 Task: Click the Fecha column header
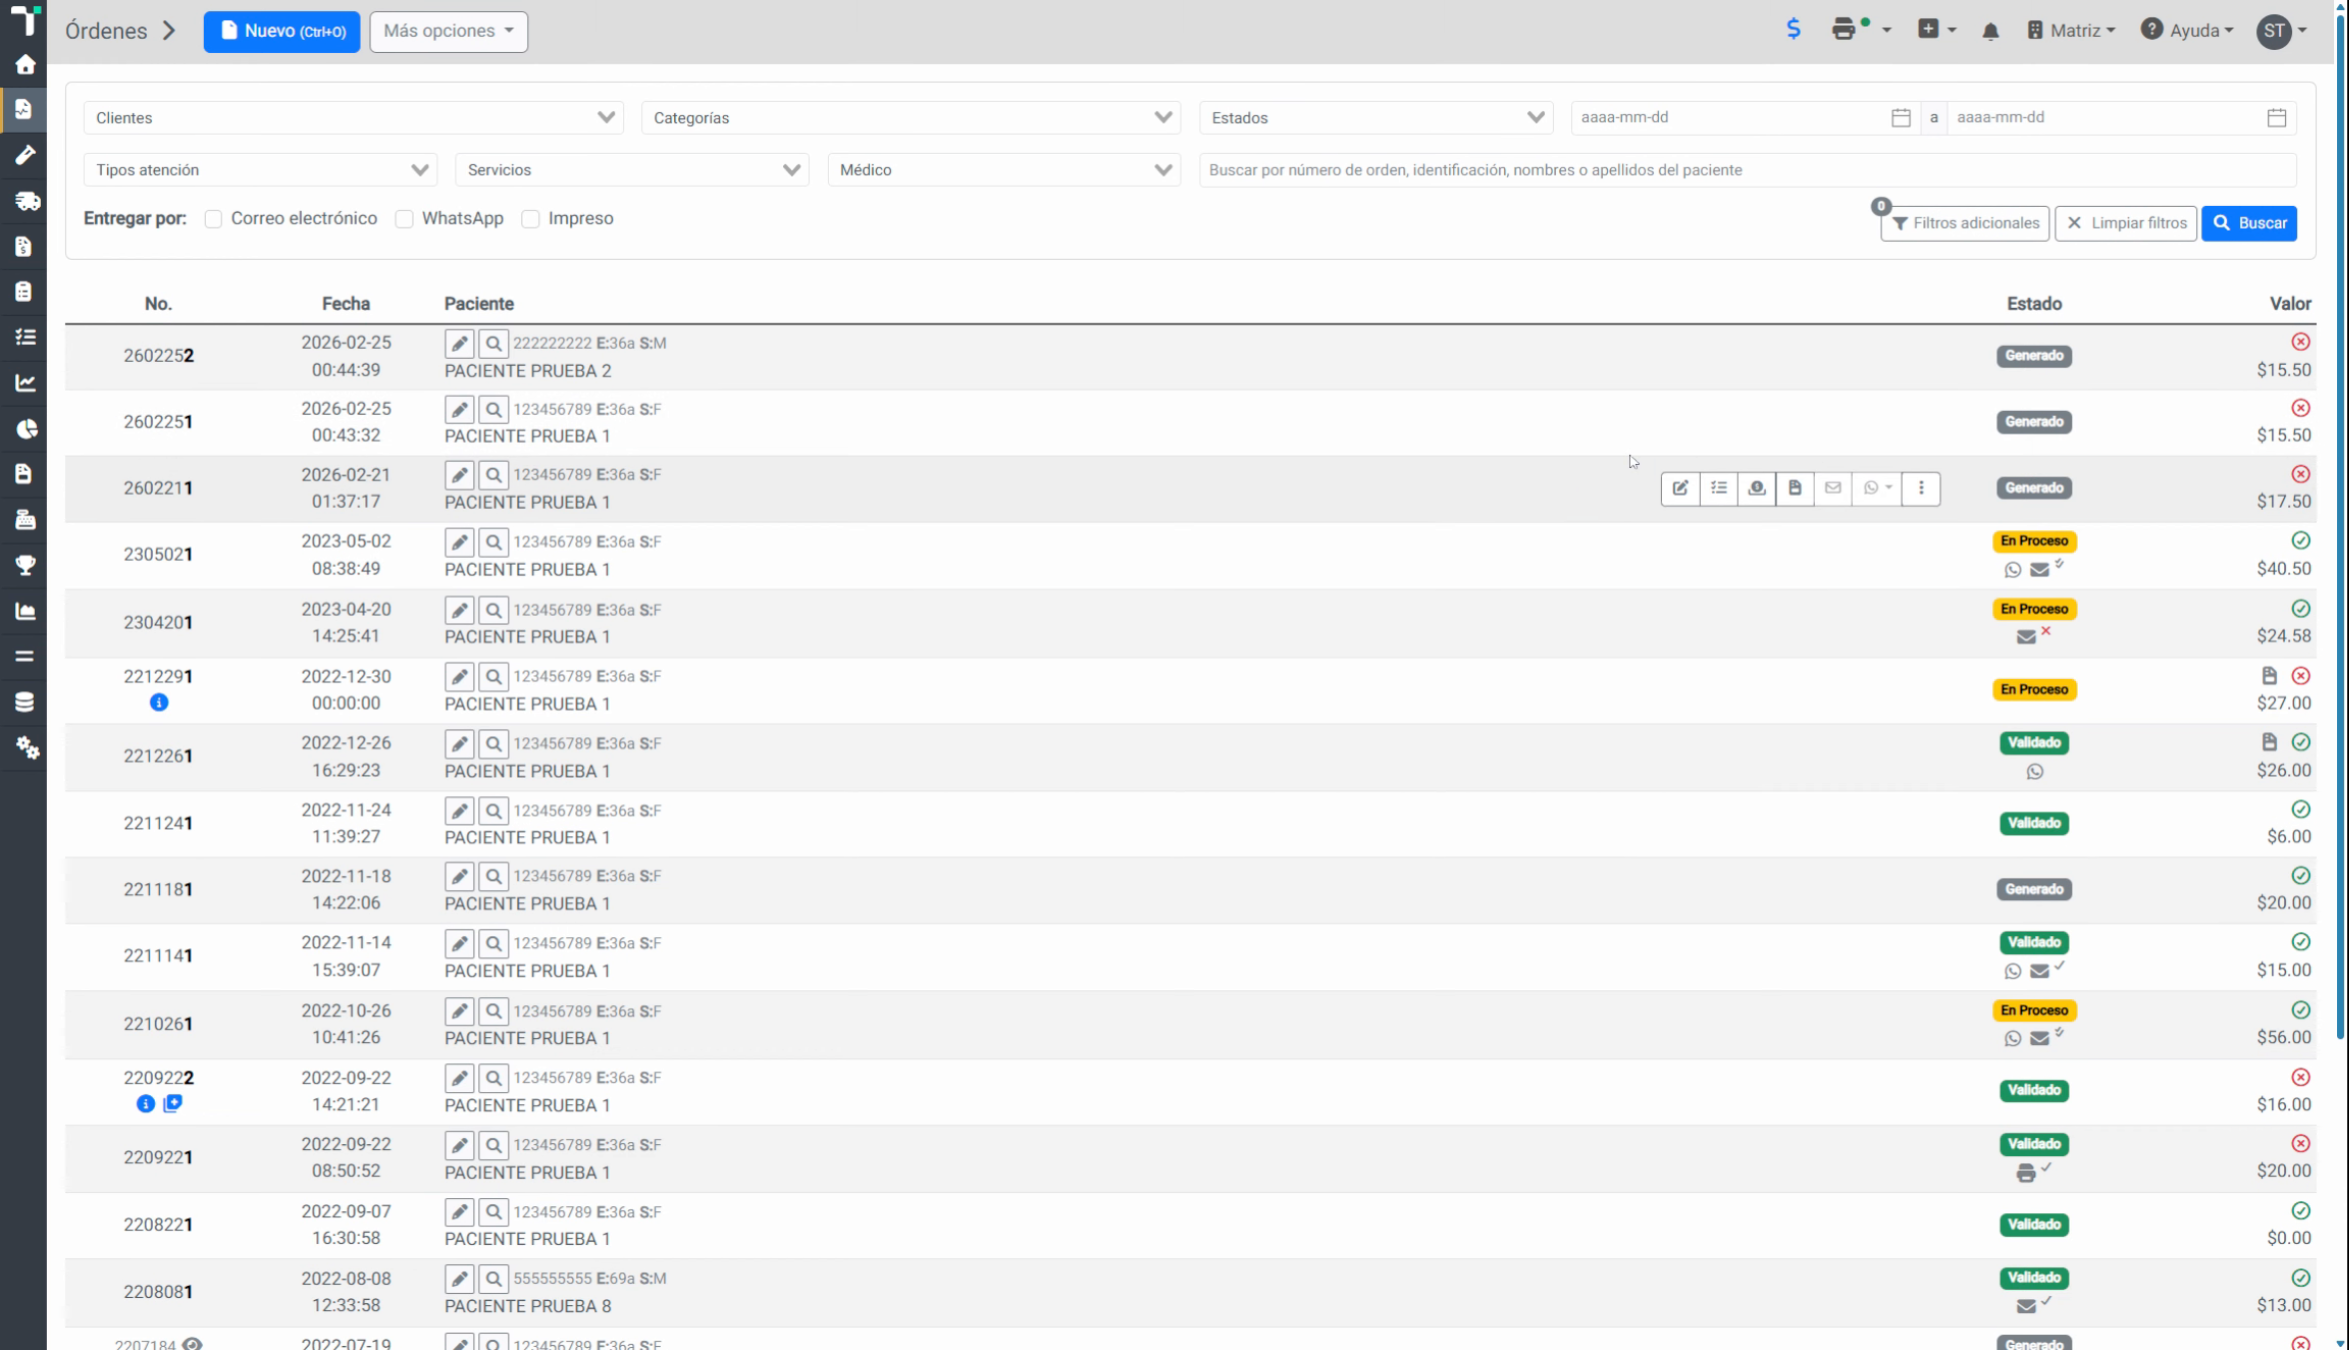346,304
